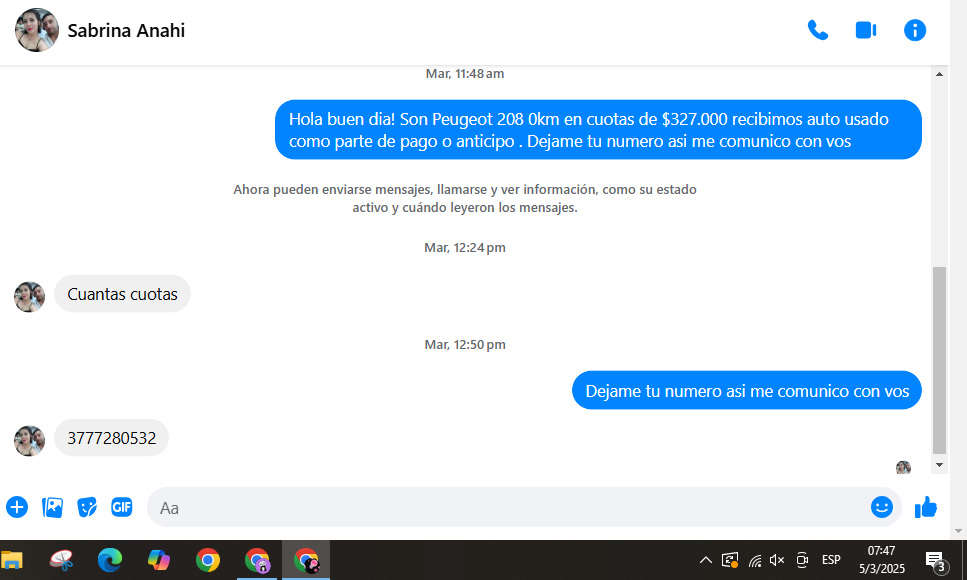Choose a sticker to send
This screenshot has height=580, width=967.
point(87,507)
